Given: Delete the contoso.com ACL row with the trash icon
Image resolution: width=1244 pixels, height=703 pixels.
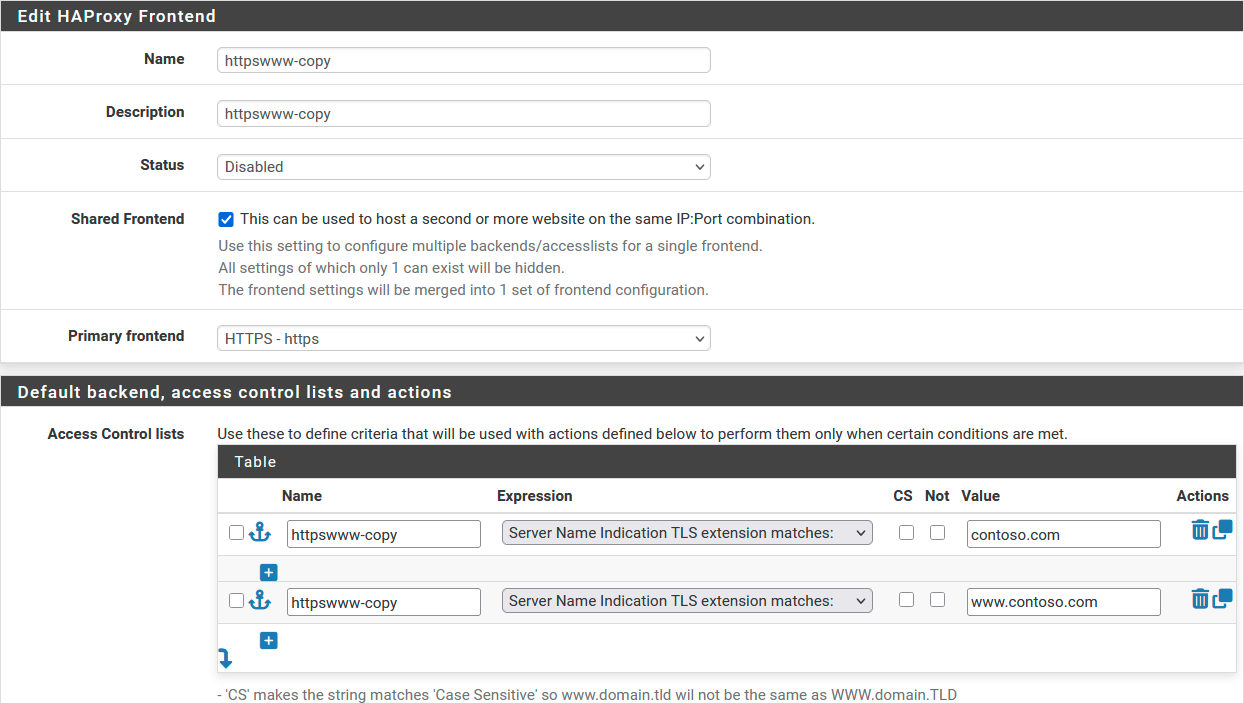Looking at the screenshot, I should (x=1200, y=530).
